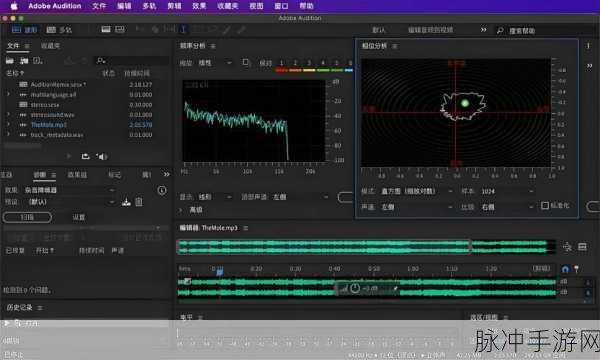Switch to the 收藏夹 tab beside Files tab
600x360 pixels.
(50, 46)
